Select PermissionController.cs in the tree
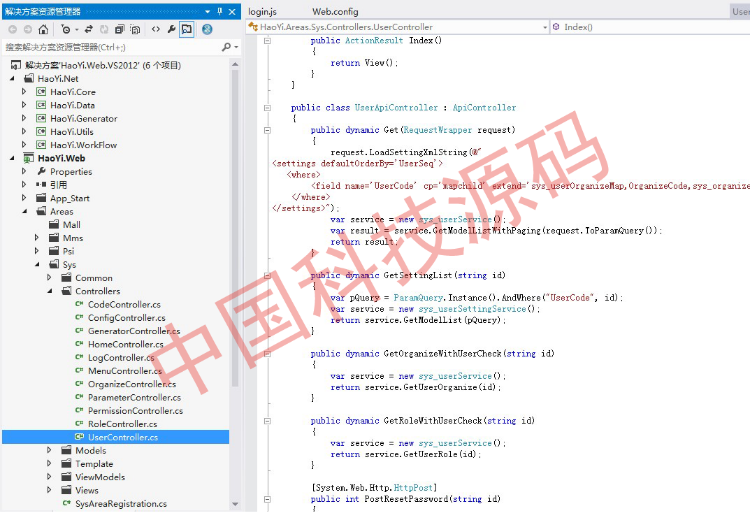750x512 pixels. 135,411
